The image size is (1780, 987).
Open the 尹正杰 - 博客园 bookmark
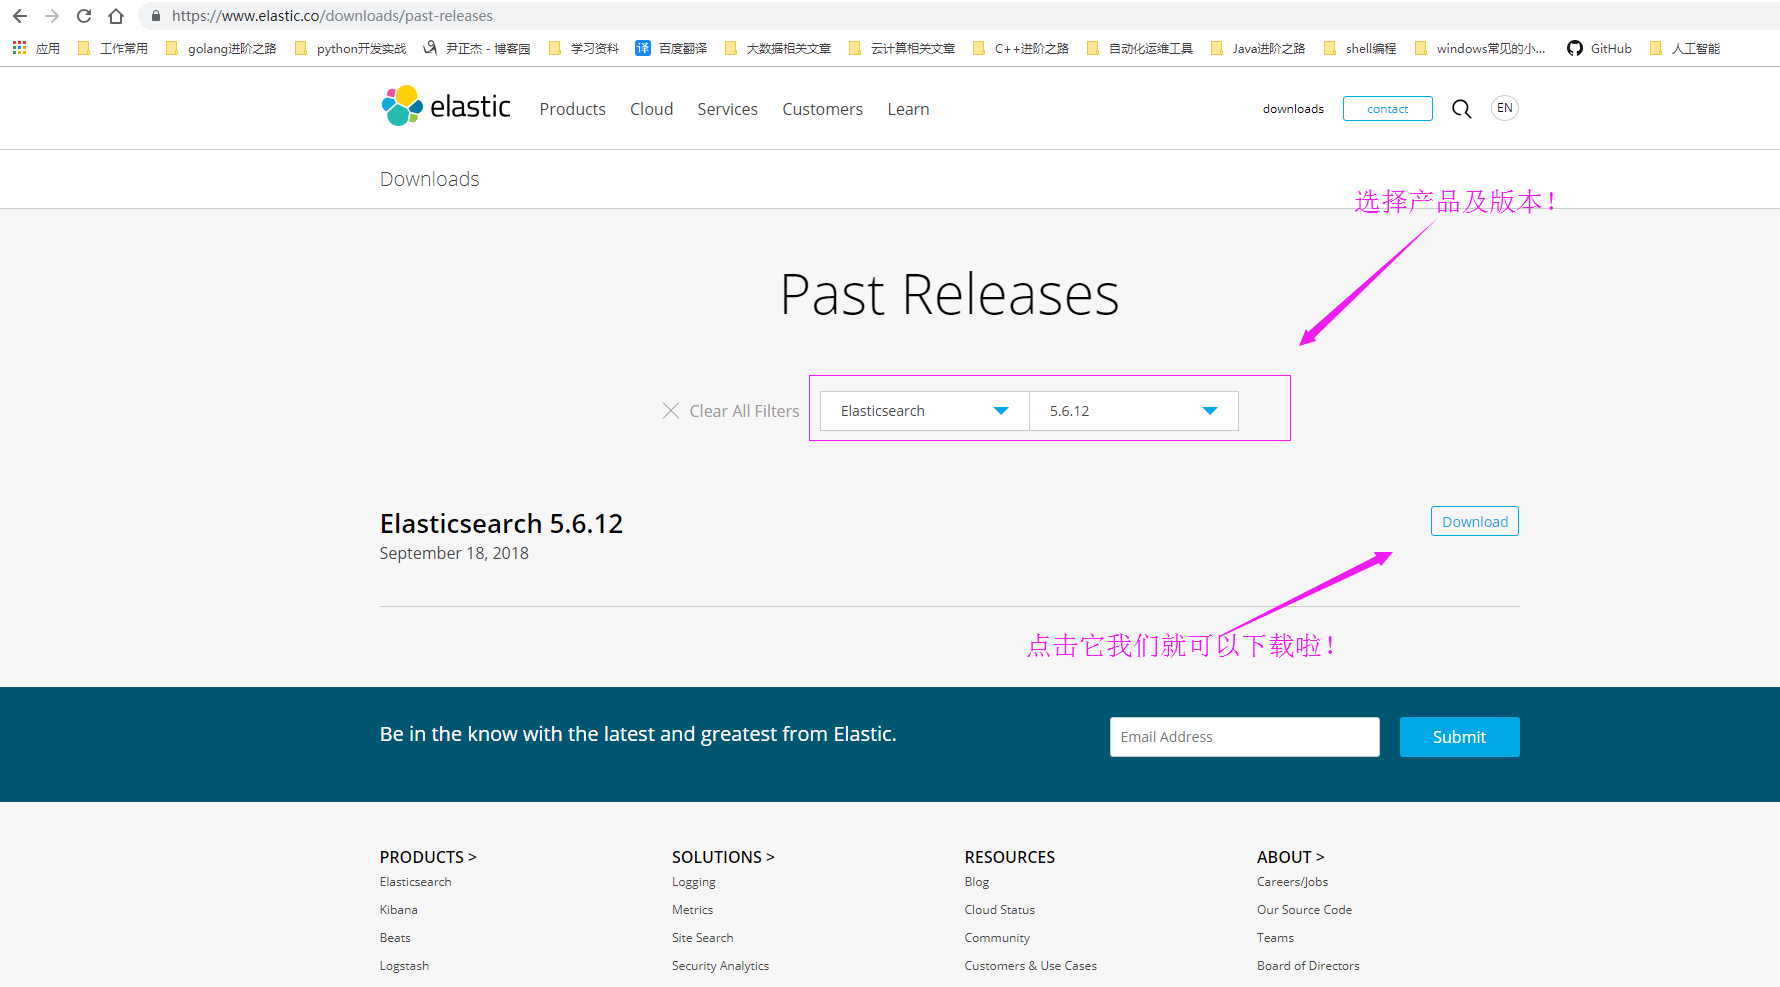coord(477,48)
